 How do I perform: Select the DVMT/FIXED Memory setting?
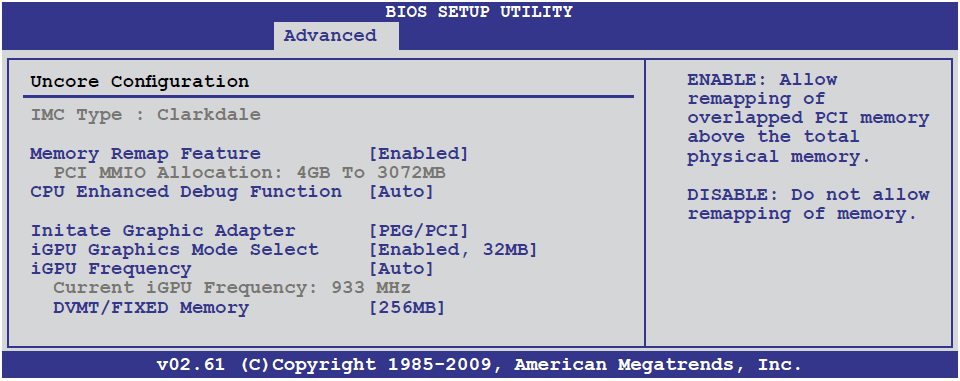pyautogui.click(x=151, y=307)
